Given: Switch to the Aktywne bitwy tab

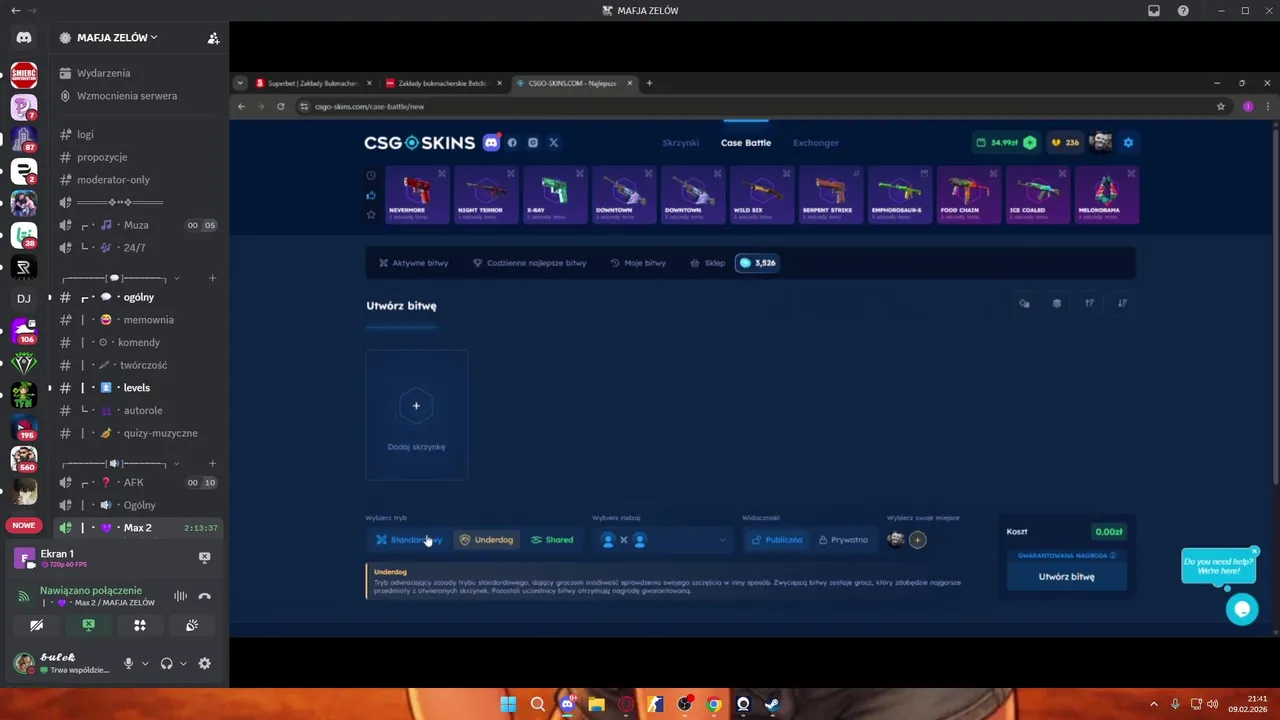Looking at the screenshot, I should tap(413, 263).
